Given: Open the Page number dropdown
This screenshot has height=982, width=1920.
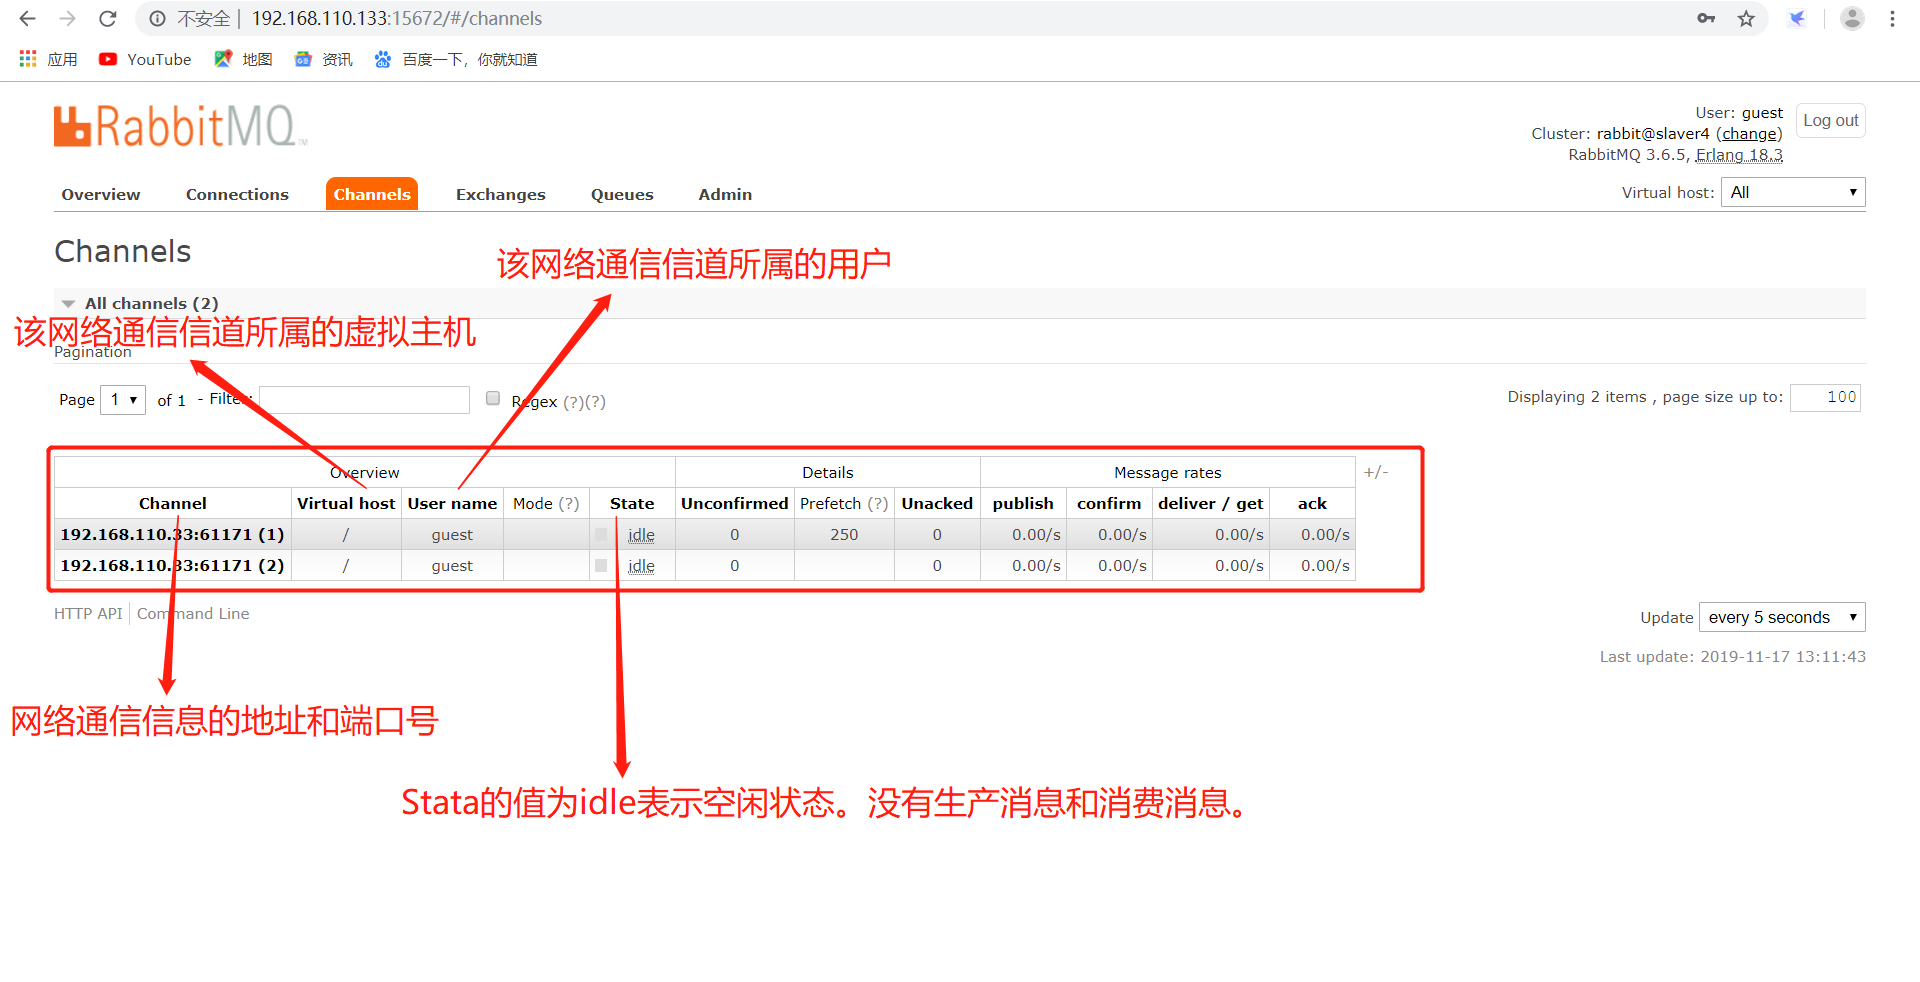Looking at the screenshot, I should coord(123,399).
